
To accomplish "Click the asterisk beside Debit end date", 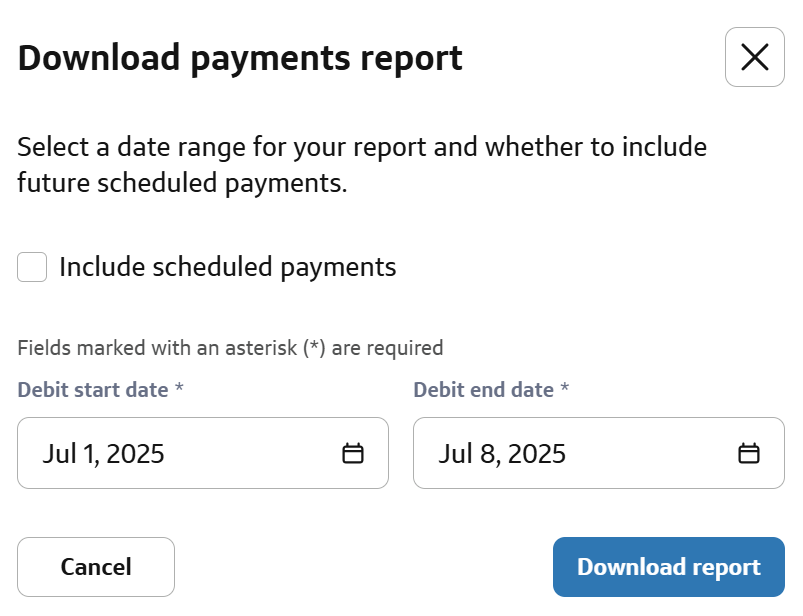I will pyautogui.click(x=565, y=389).
